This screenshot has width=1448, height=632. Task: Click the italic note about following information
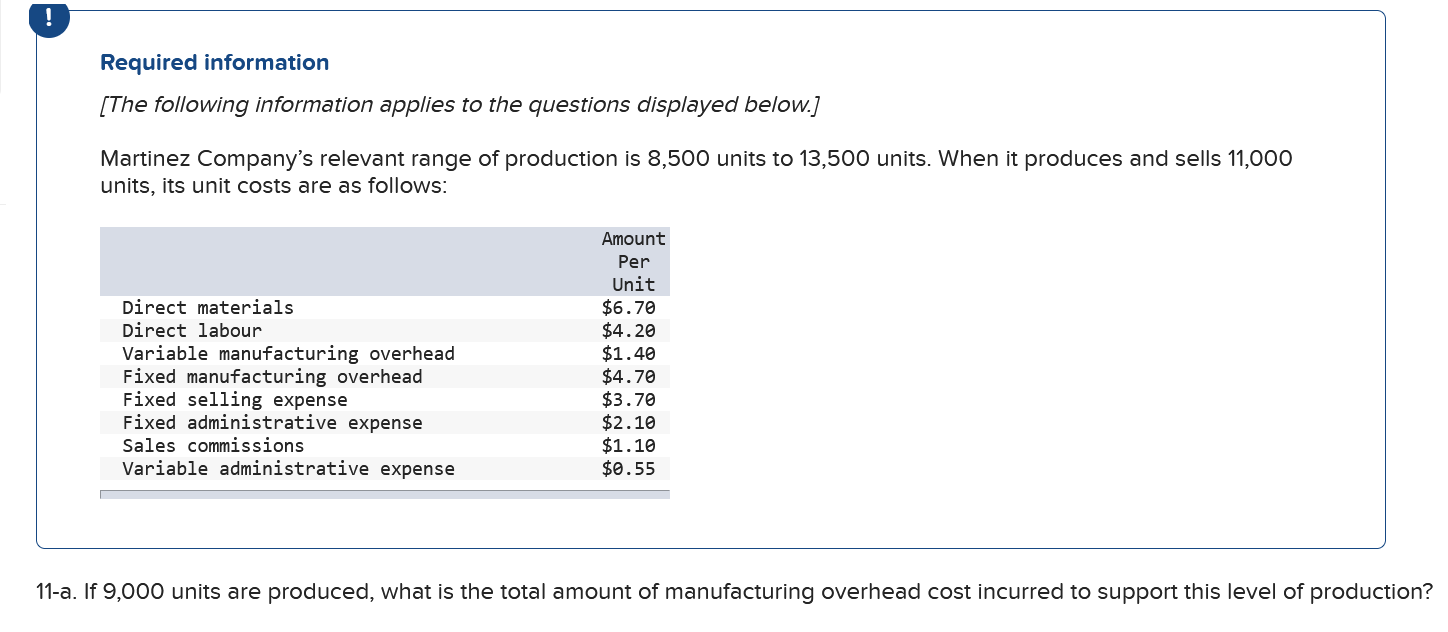tap(459, 105)
